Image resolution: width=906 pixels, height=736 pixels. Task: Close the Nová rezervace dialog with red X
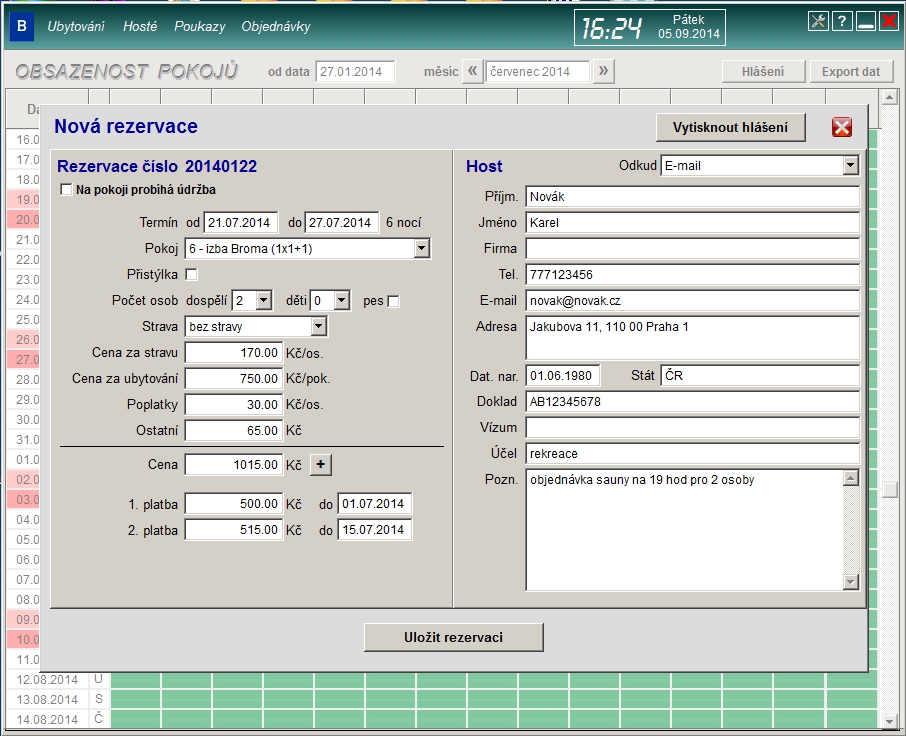point(842,127)
